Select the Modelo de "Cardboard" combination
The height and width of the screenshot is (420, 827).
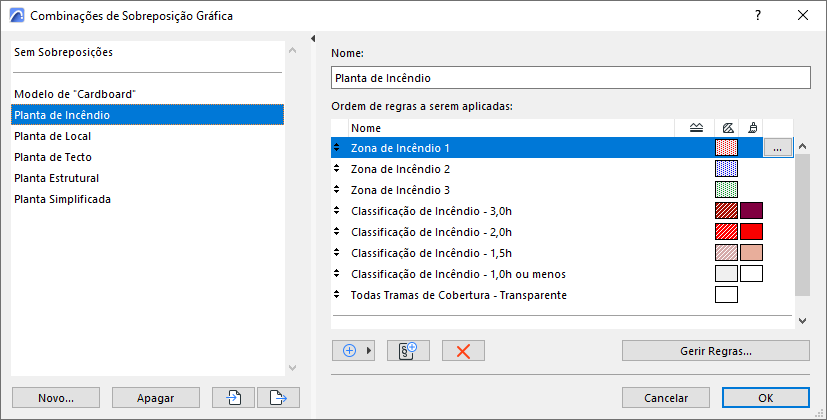(75, 94)
